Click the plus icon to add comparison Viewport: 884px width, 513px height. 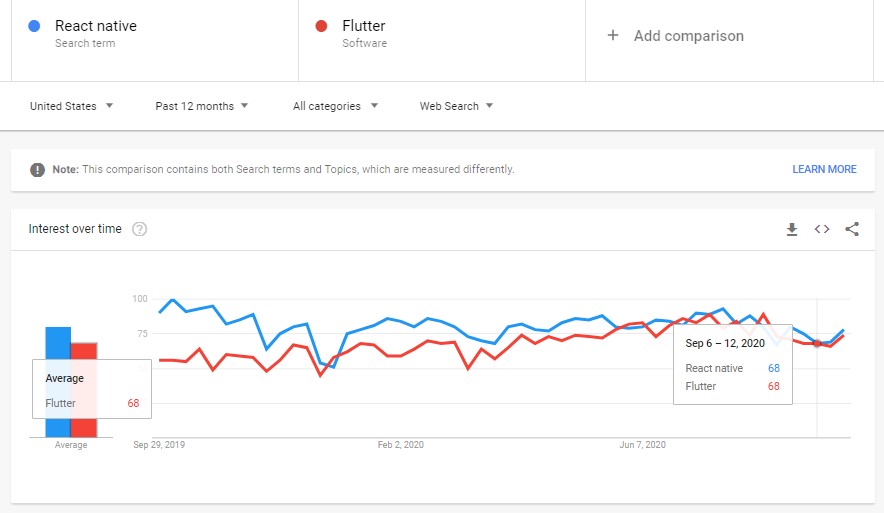click(x=613, y=36)
